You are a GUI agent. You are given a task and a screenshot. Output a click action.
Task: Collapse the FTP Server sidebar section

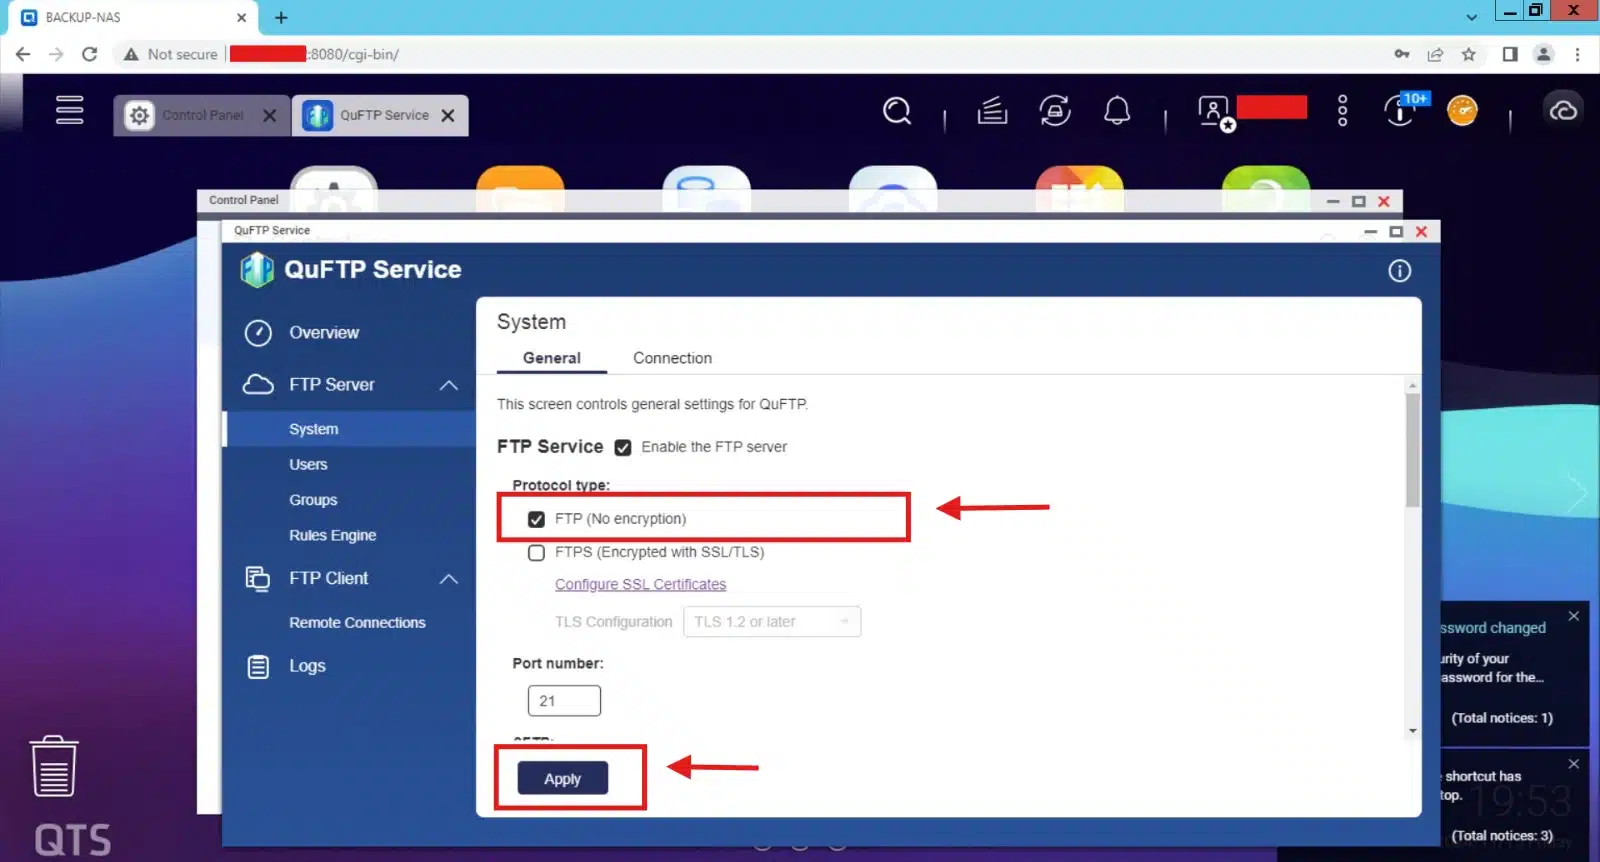point(448,385)
